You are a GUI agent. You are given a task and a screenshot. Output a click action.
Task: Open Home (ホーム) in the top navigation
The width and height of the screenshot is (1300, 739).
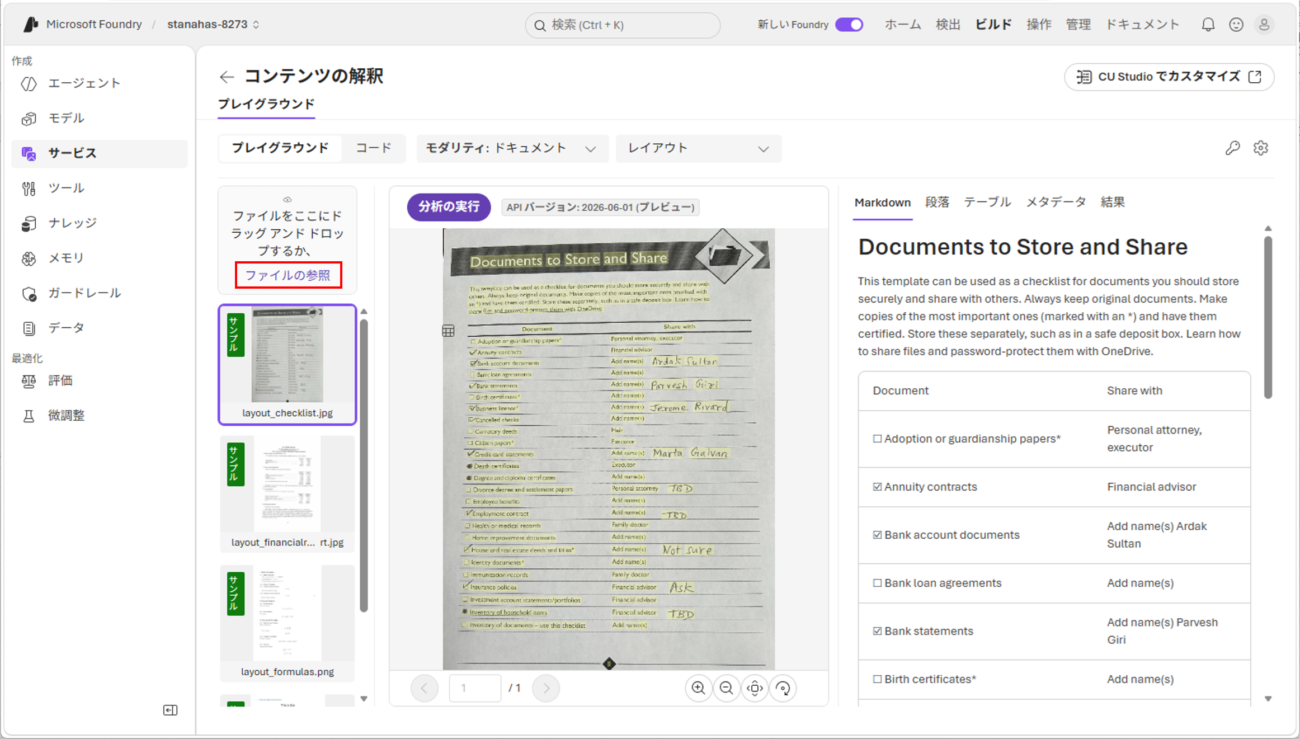[903, 25]
